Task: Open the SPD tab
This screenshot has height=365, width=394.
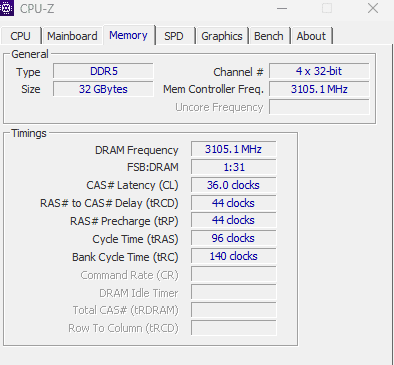Action: pos(174,36)
